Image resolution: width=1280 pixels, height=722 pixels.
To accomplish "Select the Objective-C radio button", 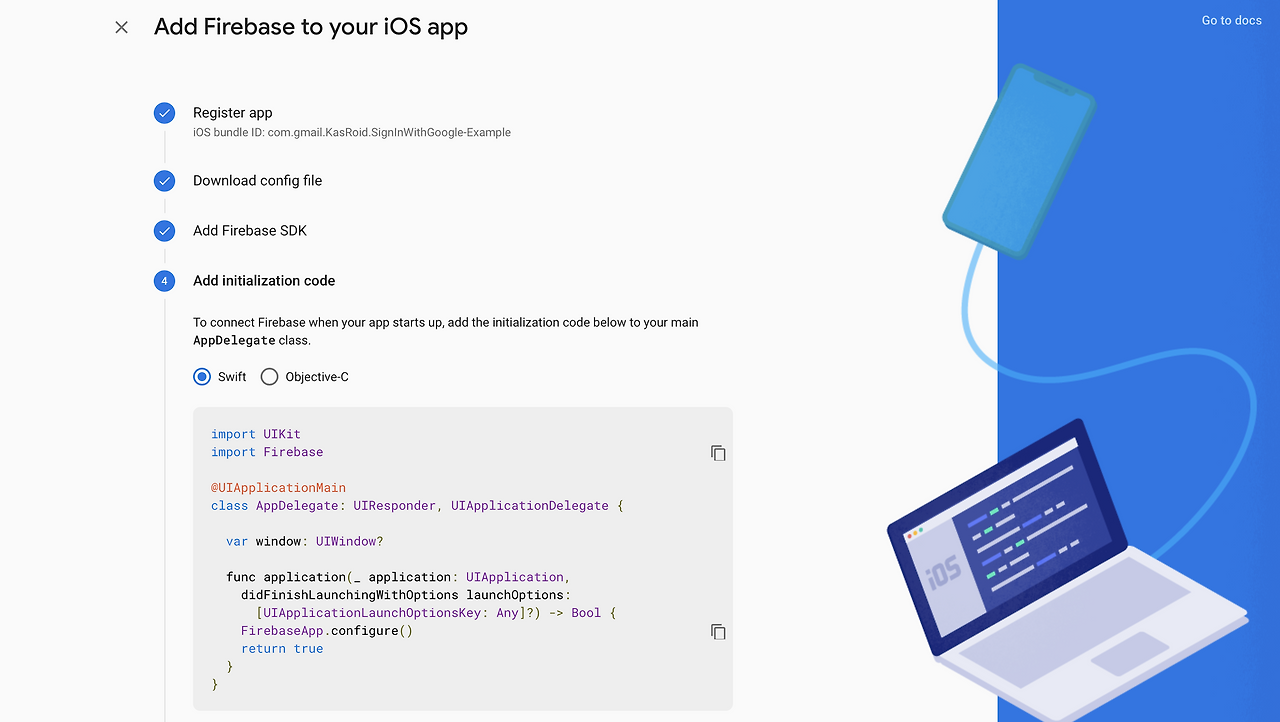I will coord(269,377).
